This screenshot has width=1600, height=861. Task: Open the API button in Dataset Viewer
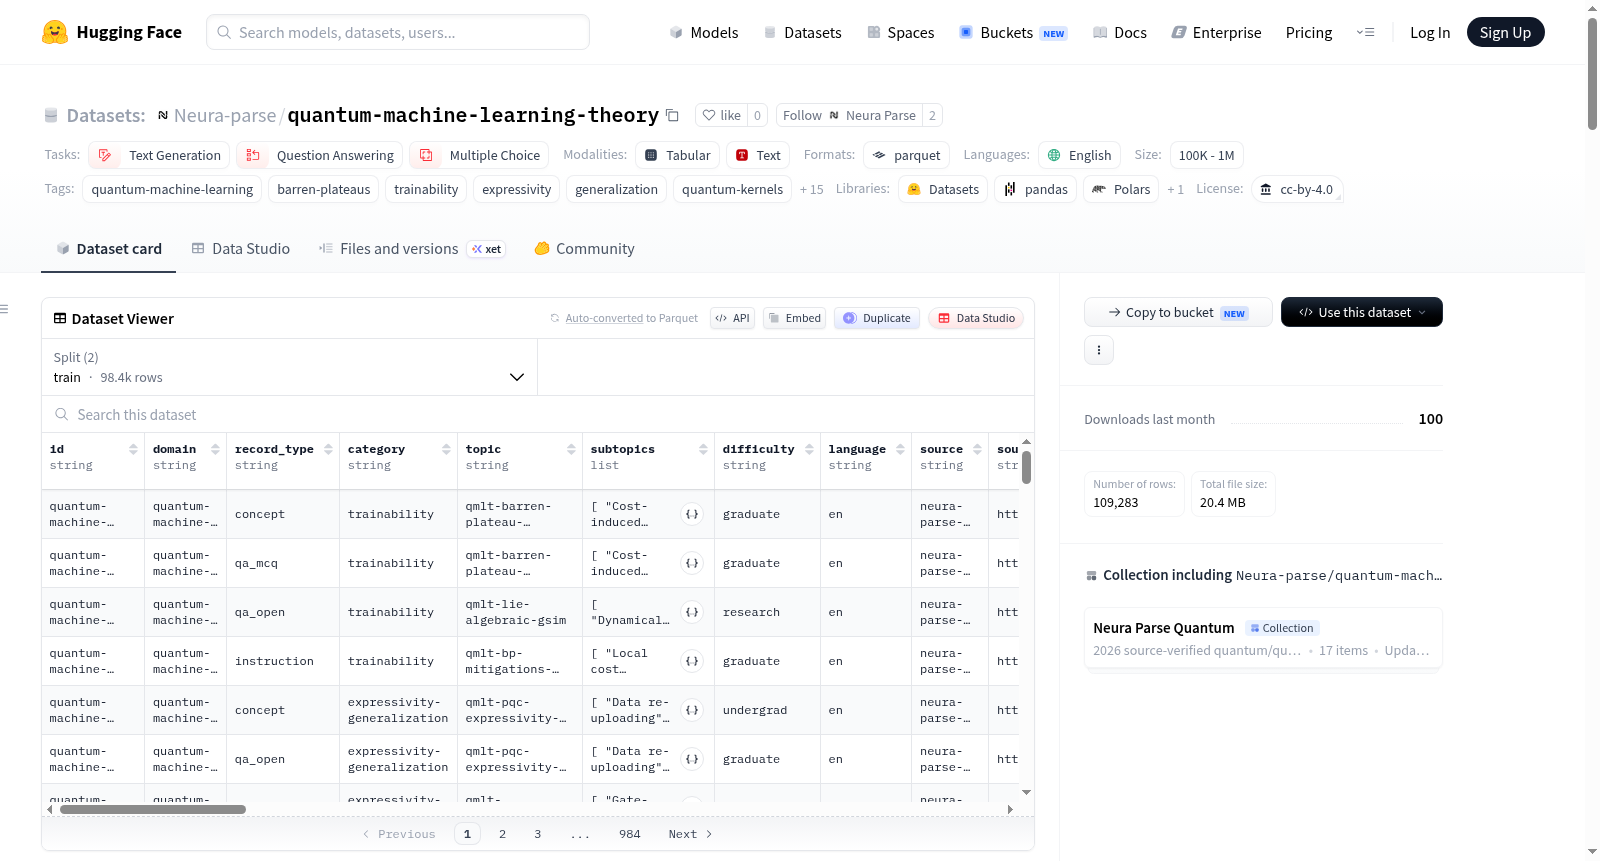coord(732,318)
